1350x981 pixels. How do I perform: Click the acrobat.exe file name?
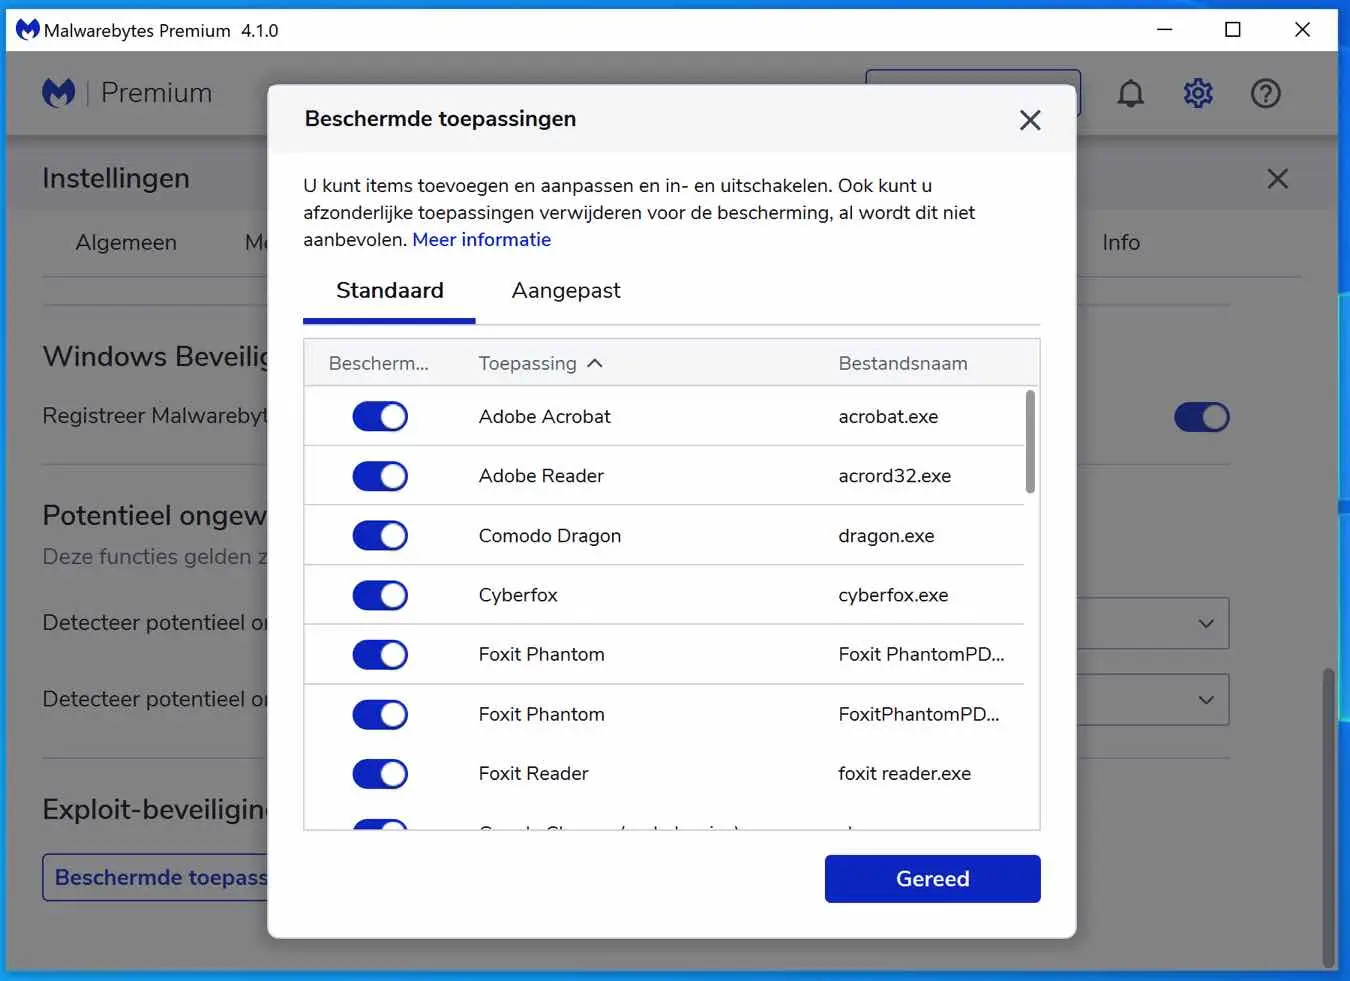tap(888, 417)
